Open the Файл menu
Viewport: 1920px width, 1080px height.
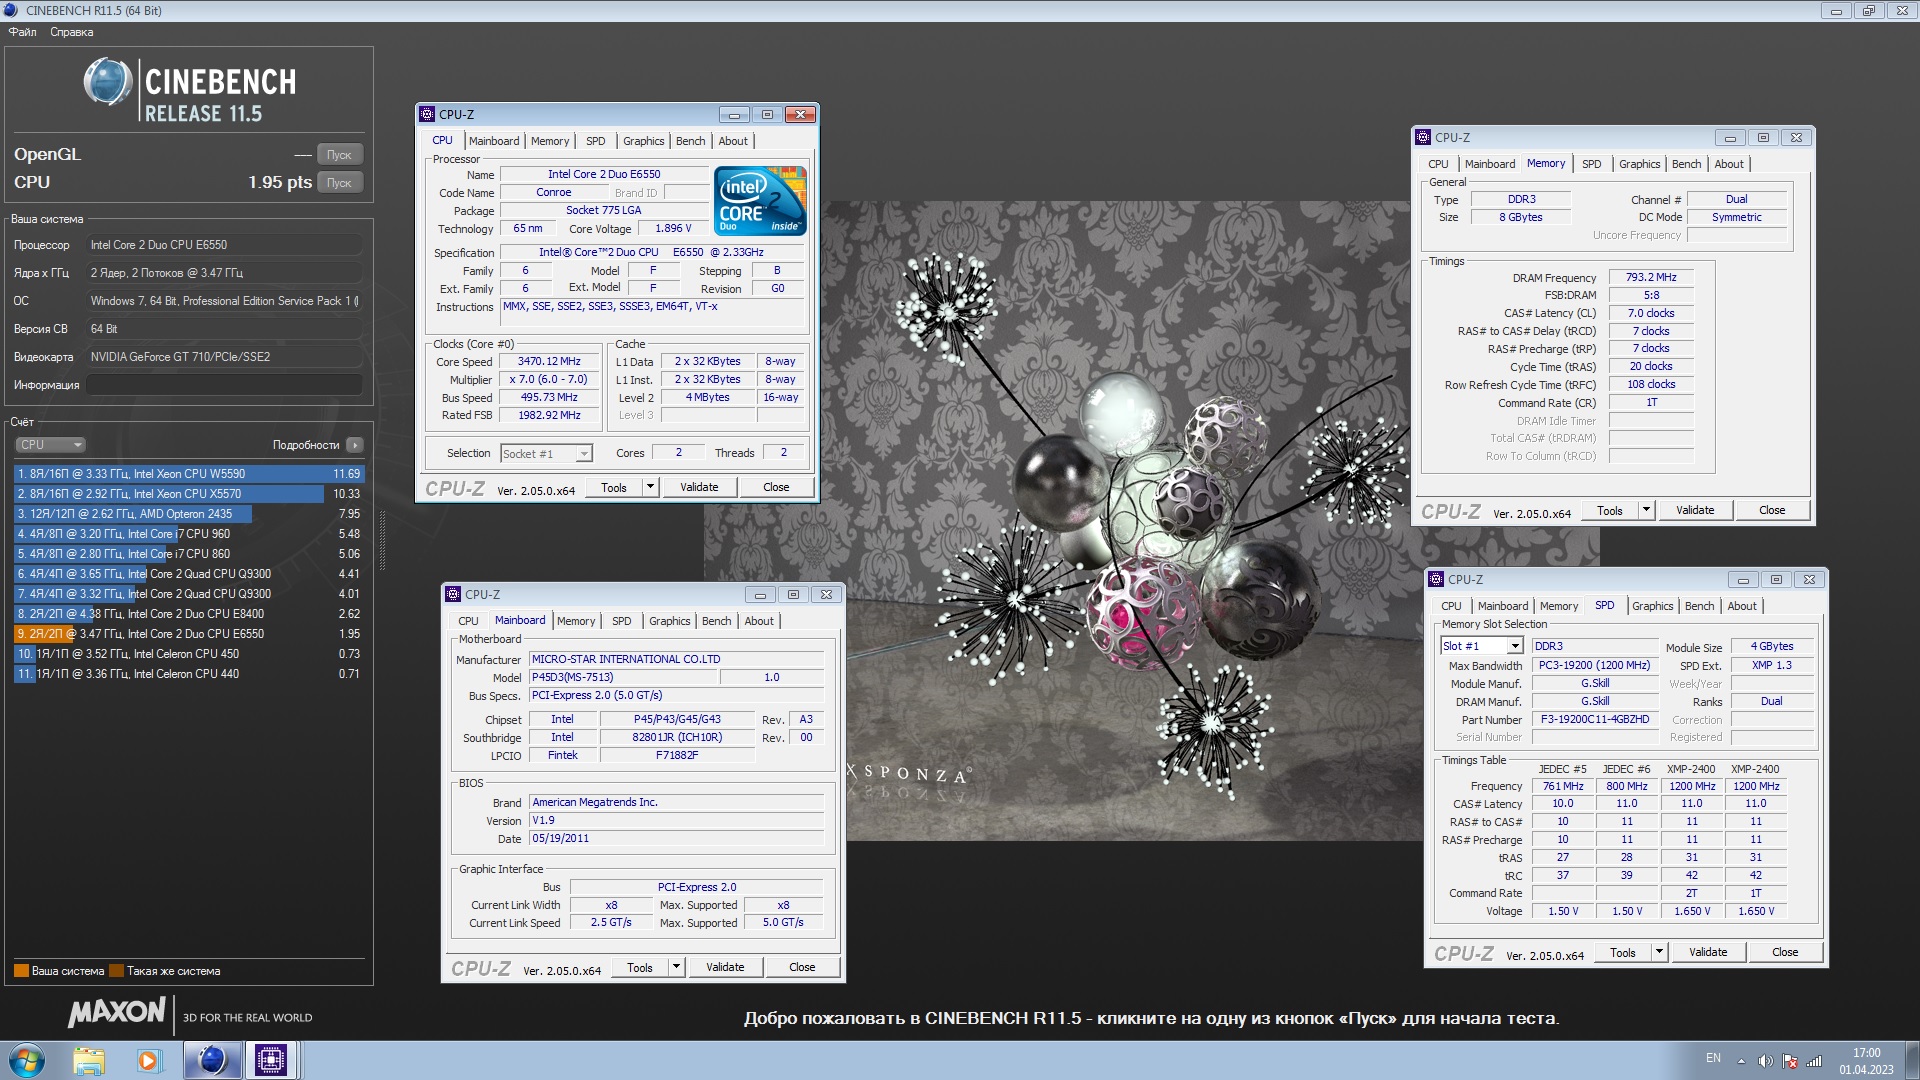coord(22,32)
